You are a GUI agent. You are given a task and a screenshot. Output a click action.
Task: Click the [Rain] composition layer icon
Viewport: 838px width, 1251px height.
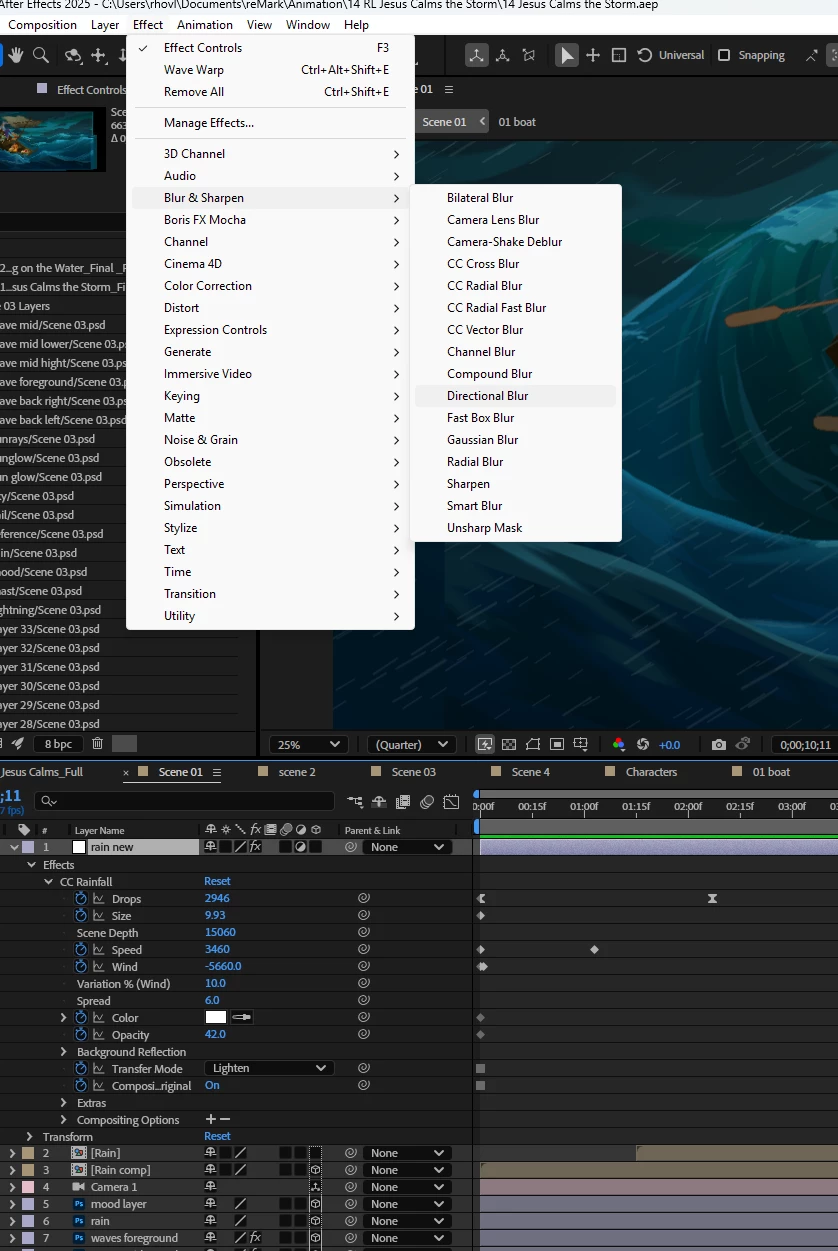pyautogui.click(x=78, y=1153)
